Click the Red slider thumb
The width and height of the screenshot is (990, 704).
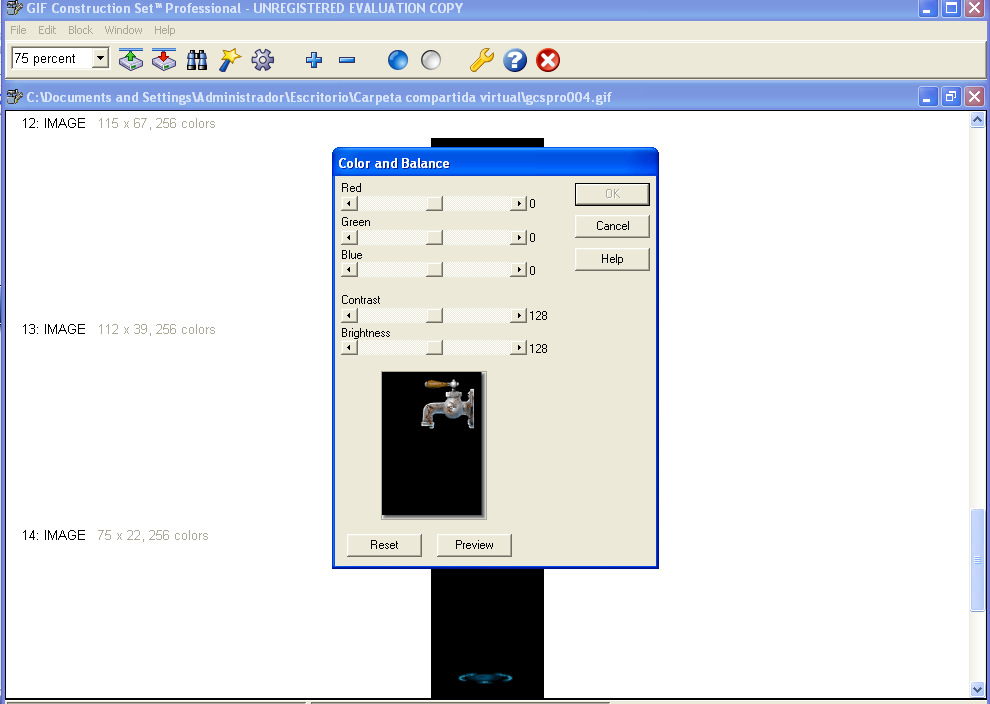coord(434,203)
